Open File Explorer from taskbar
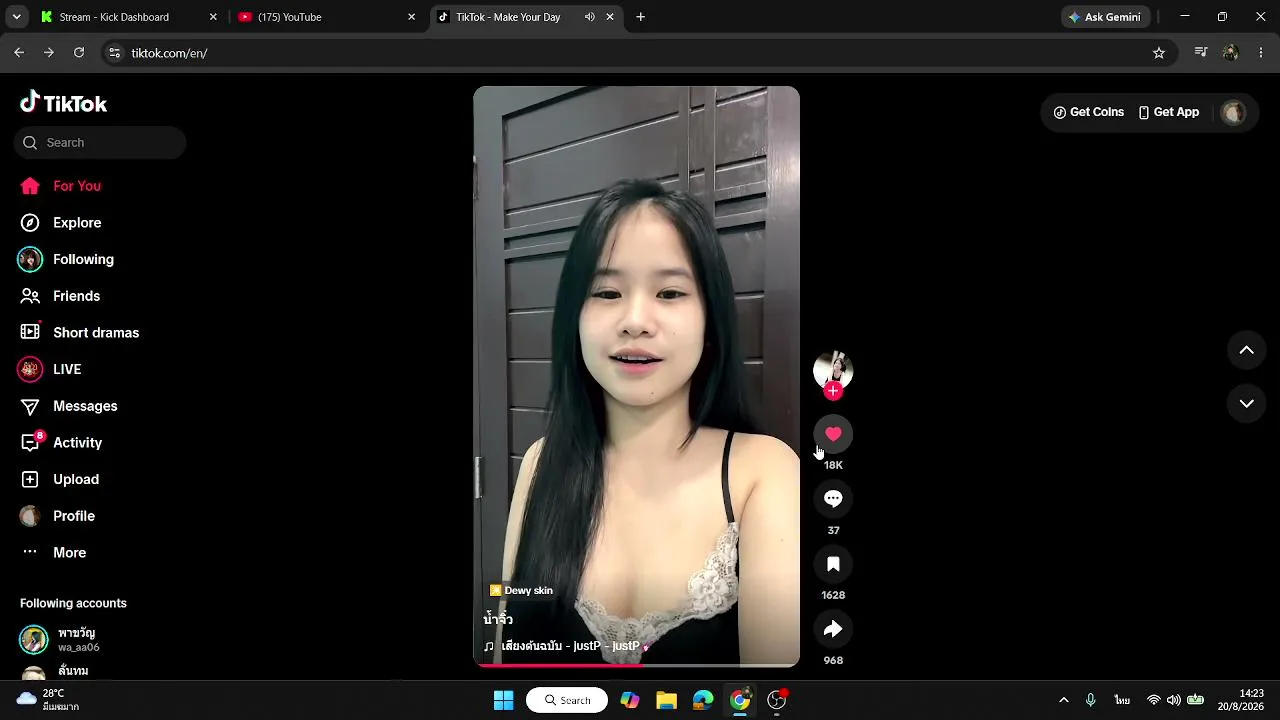The height and width of the screenshot is (720, 1280). click(x=666, y=700)
